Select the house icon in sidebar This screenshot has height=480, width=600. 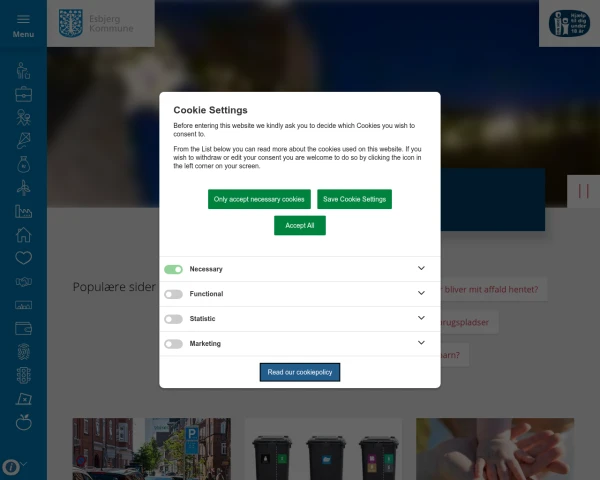pos(23,235)
